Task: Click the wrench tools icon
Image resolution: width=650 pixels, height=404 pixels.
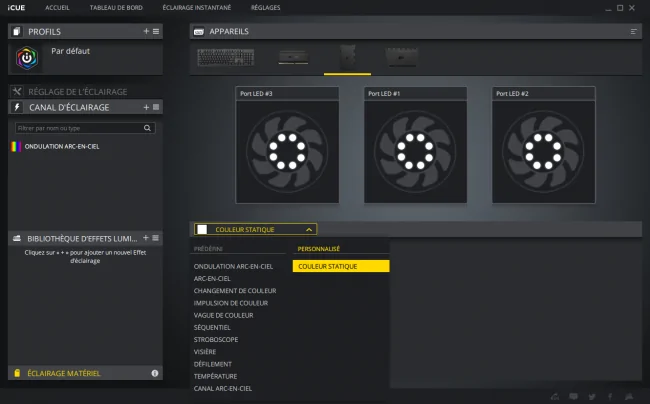Action: point(17,91)
